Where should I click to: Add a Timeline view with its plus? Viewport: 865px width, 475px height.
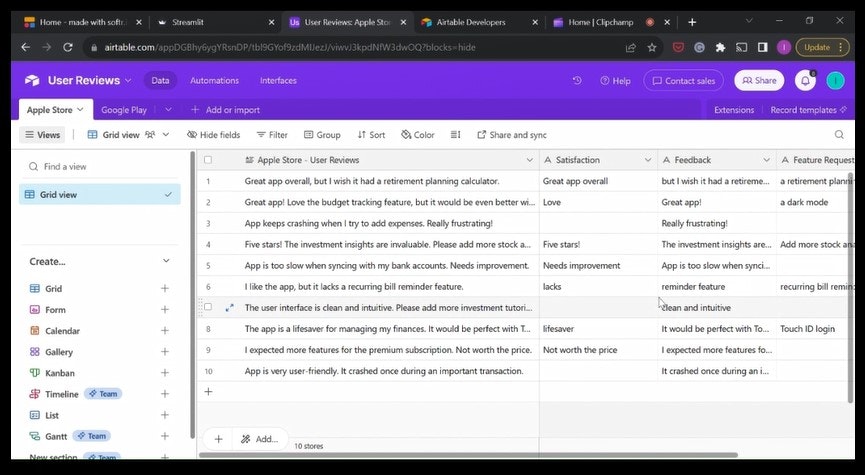(164, 394)
